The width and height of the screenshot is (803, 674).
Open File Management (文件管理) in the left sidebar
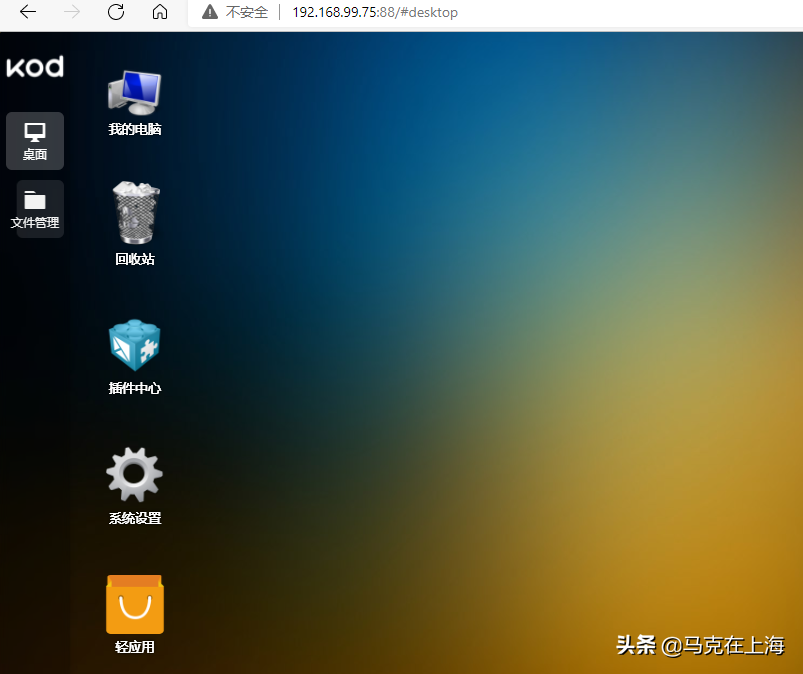click(35, 209)
